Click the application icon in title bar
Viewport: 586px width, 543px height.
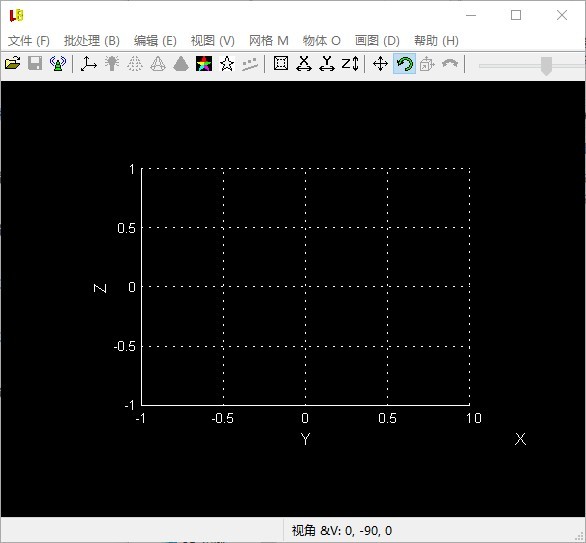pos(16,15)
